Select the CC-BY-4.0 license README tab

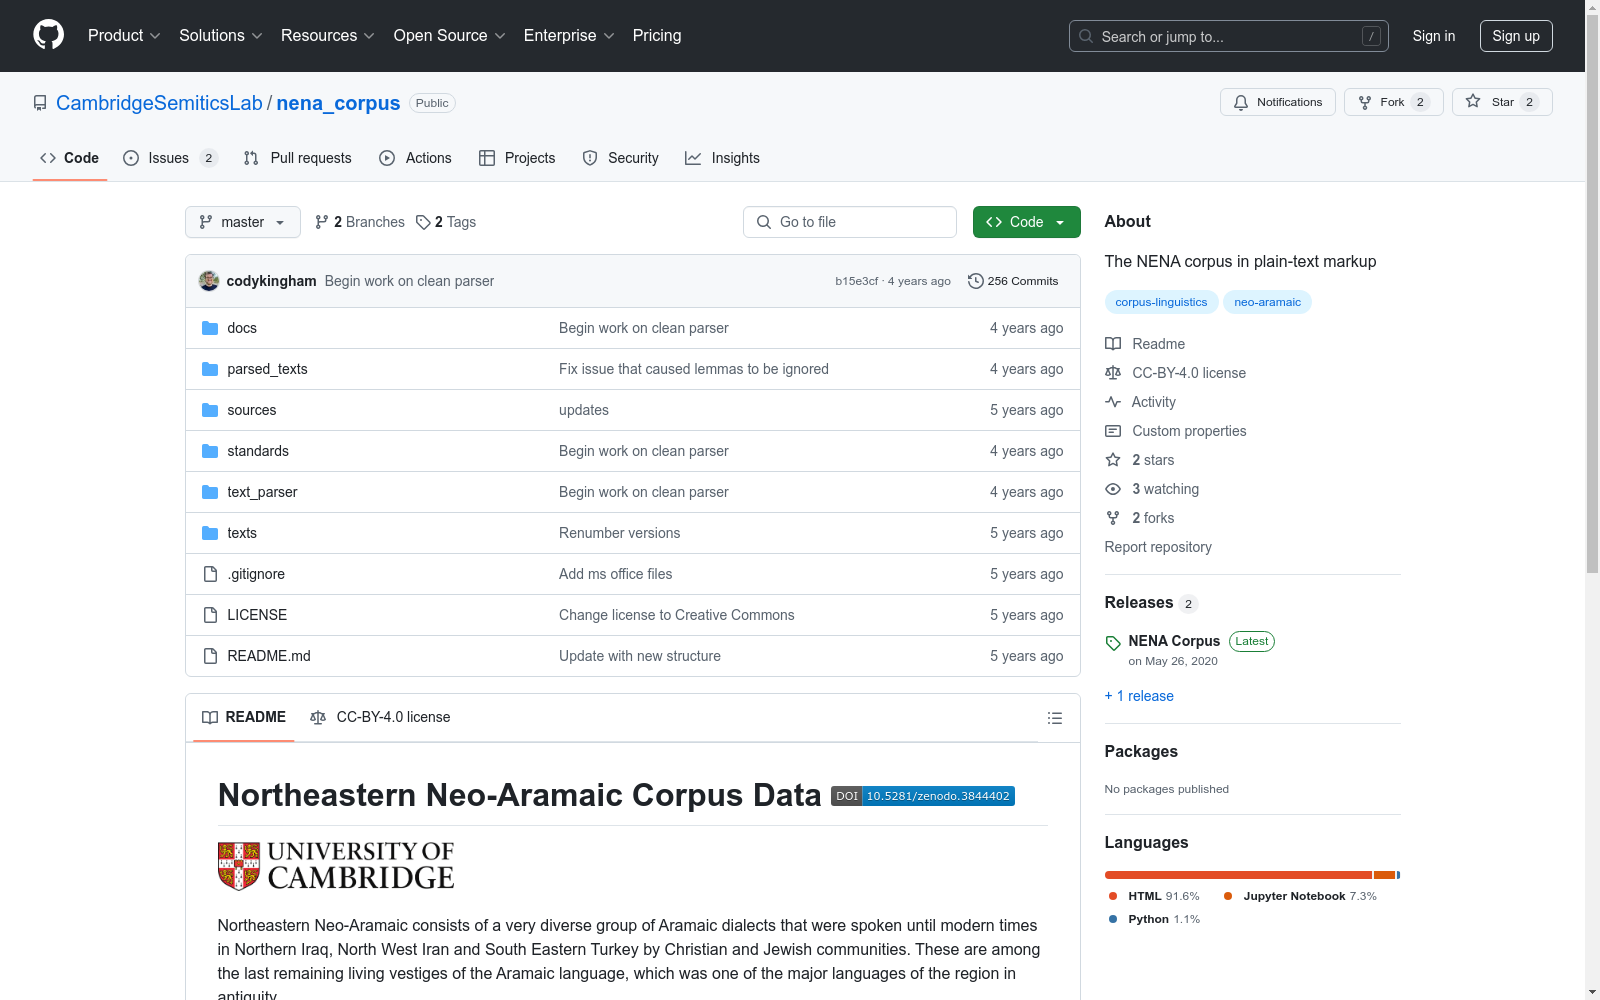pos(380,717)
